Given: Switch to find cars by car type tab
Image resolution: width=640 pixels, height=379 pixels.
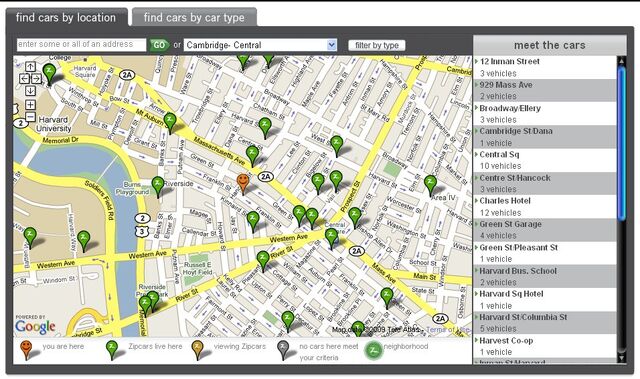Looking at the screenshot, I should (x=194, y=18).
